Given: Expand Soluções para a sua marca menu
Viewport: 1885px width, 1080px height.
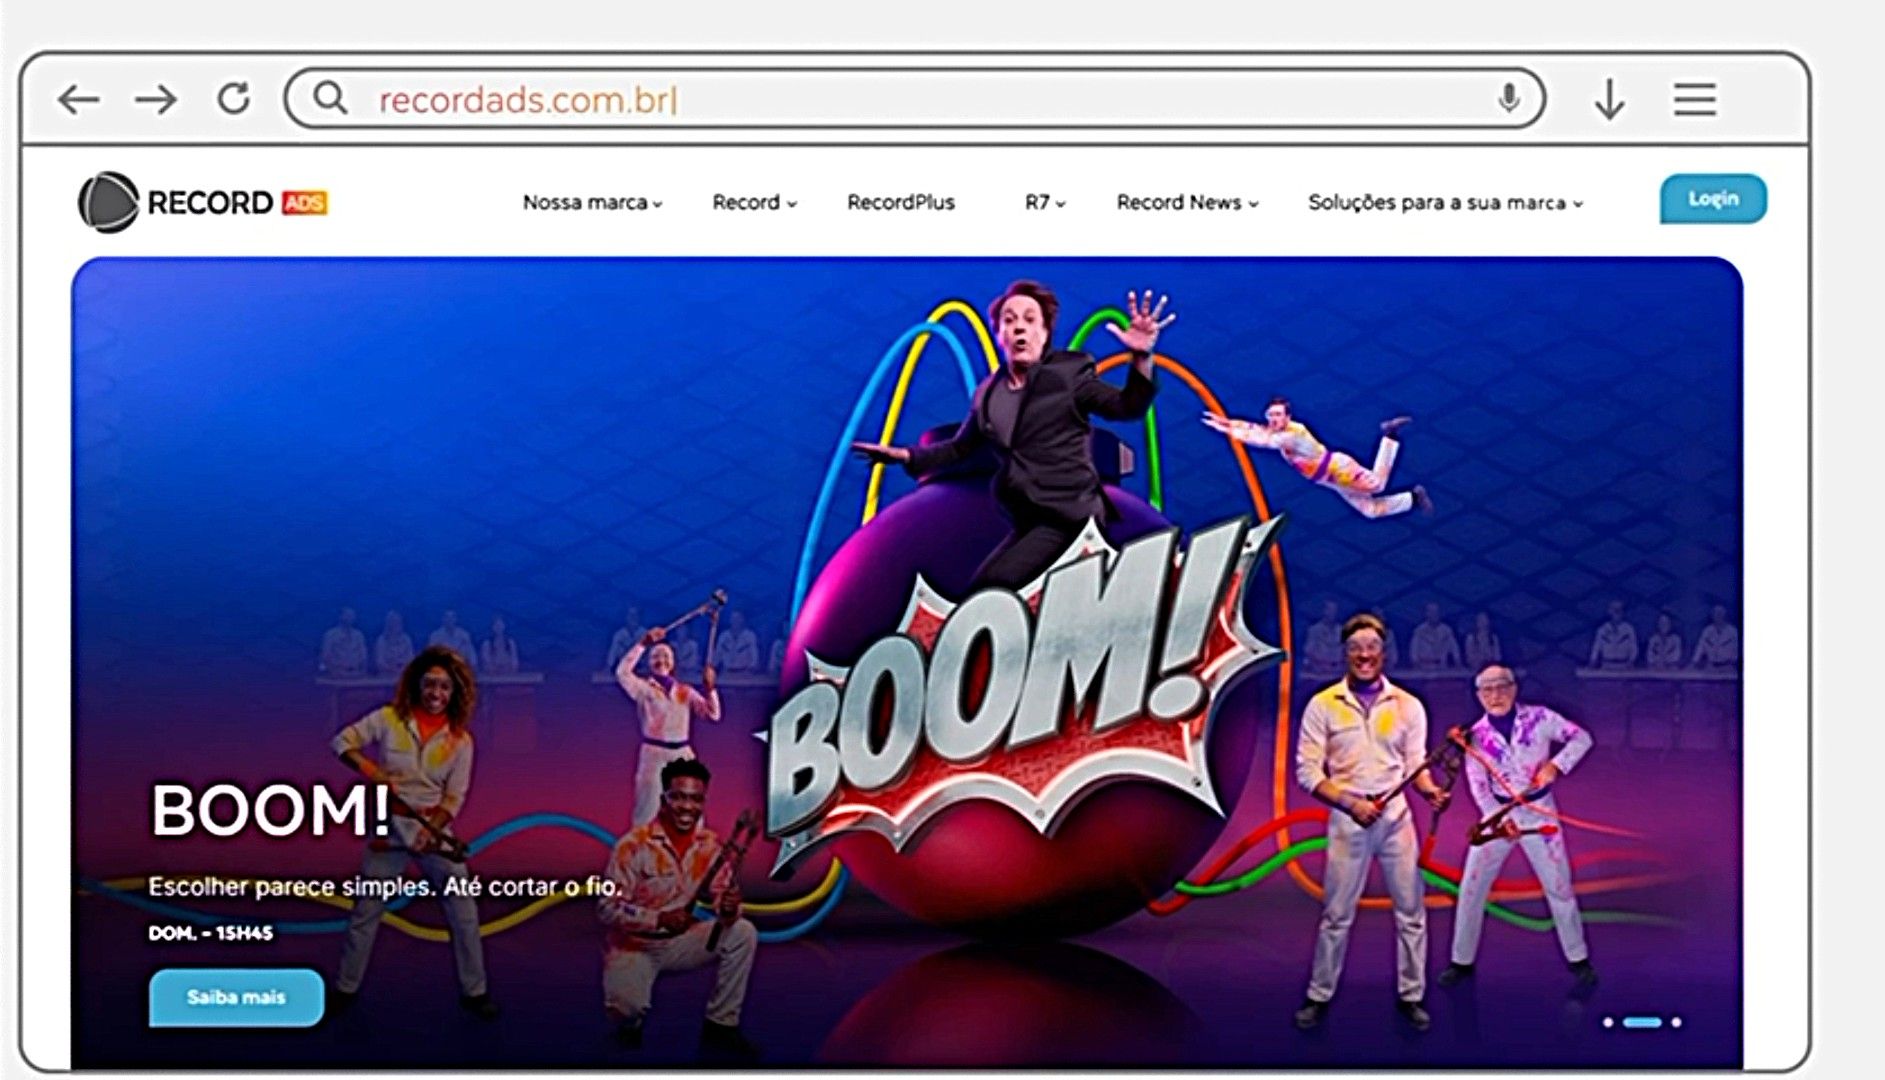Looking at the screenshot, I should pyautogui.click(x=1445, y=202).
